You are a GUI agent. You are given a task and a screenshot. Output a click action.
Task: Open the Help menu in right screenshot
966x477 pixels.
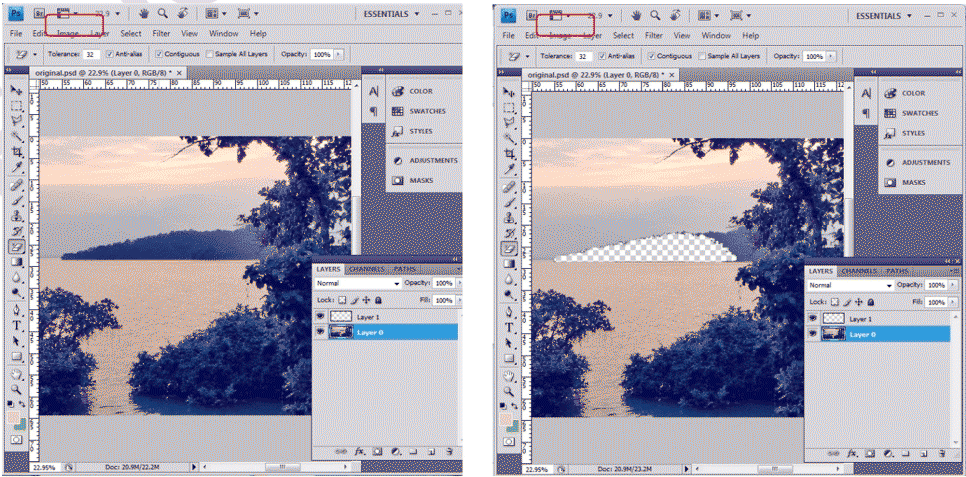click(x=751, y=36)
